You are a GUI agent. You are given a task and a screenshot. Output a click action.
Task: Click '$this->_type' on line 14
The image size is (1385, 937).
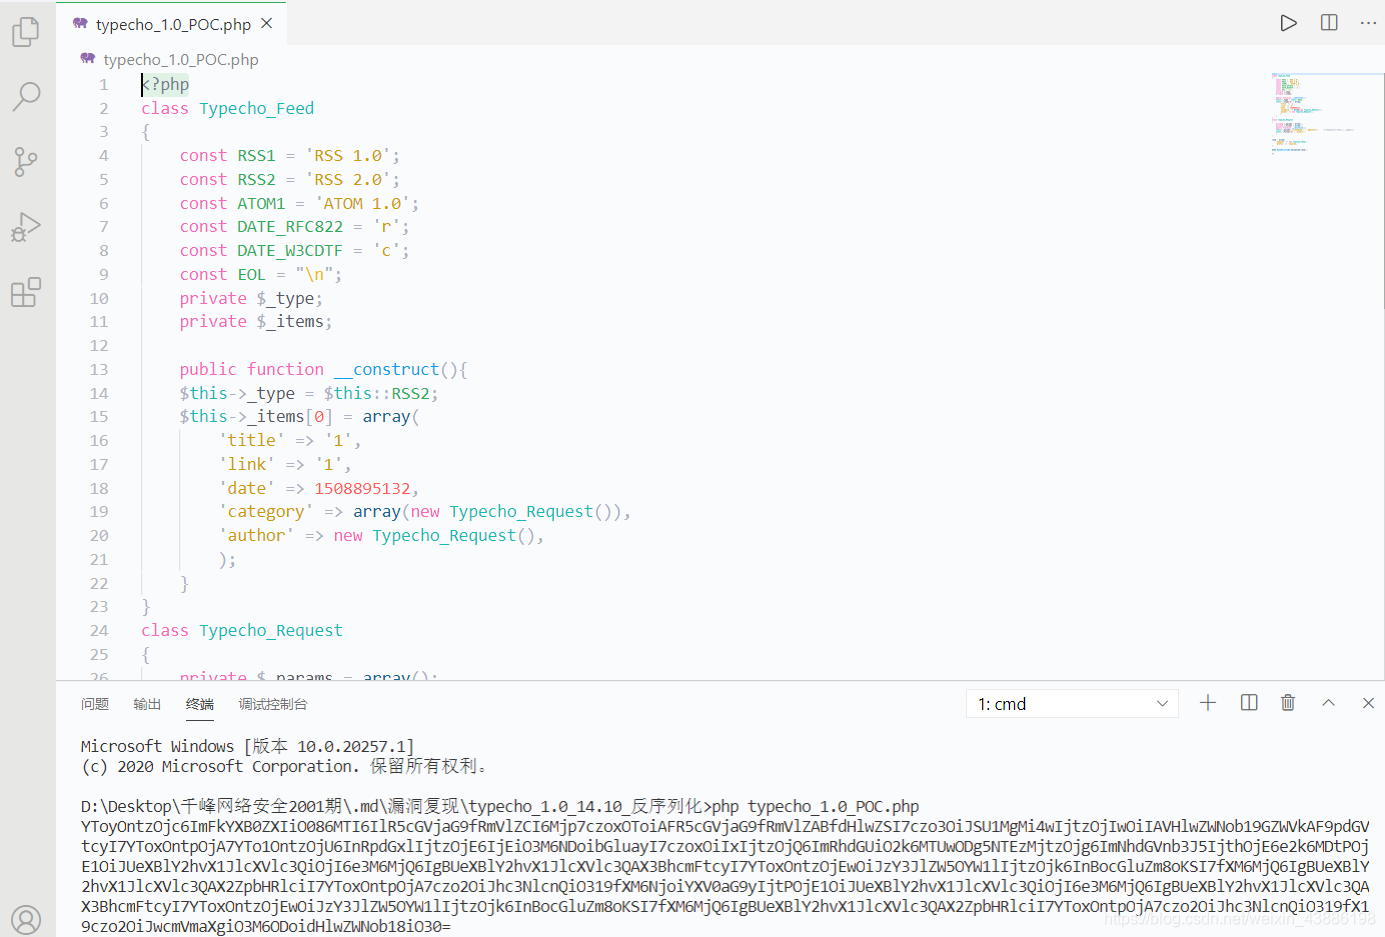click(x=237, y=393)
